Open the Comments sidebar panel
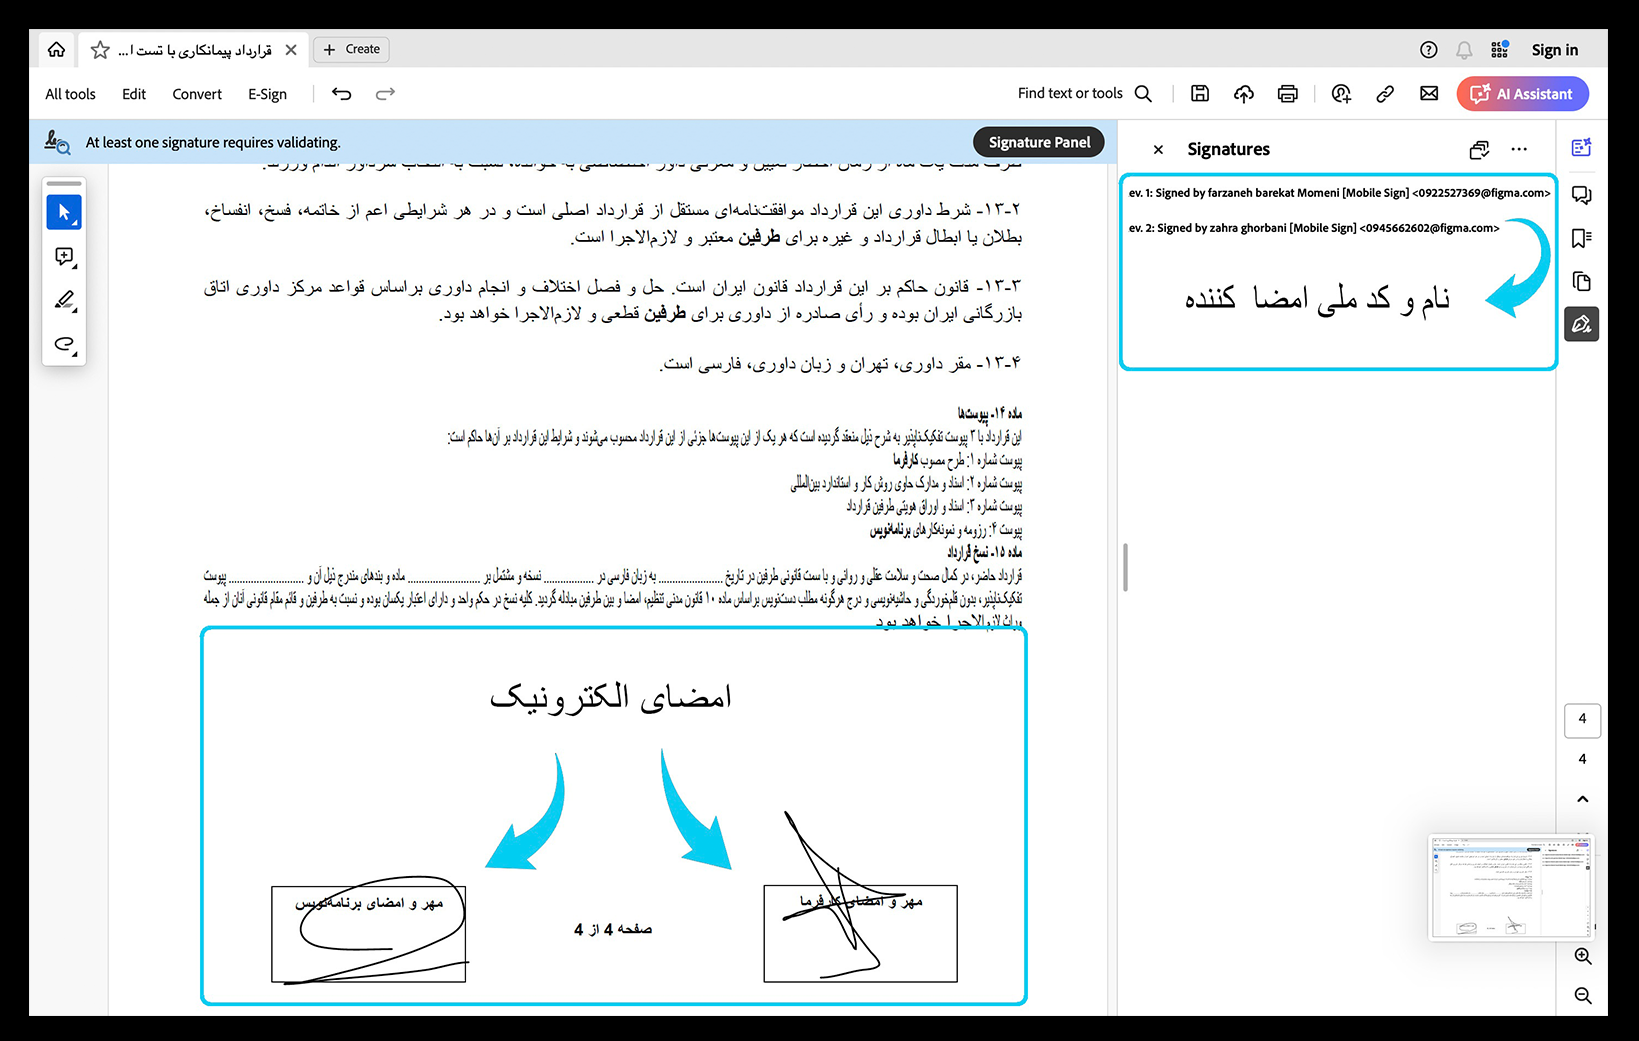This screenshot has height=1041, width=1639. pos(1581,195)
